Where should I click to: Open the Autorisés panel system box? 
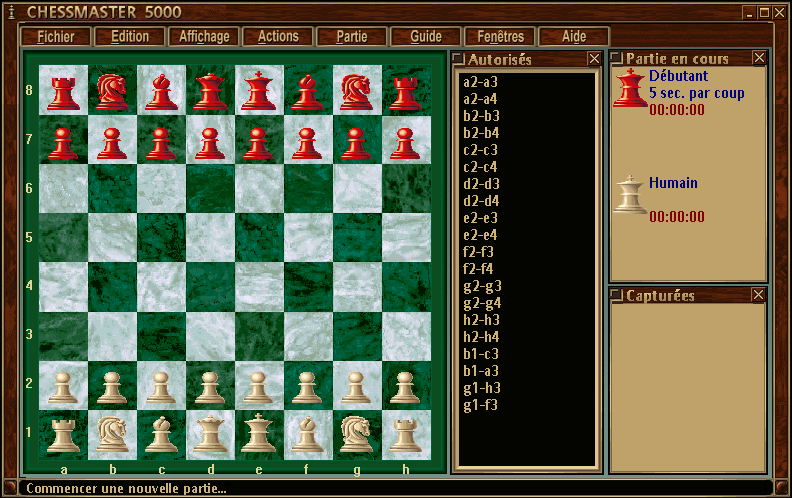(x=458, y=59)
